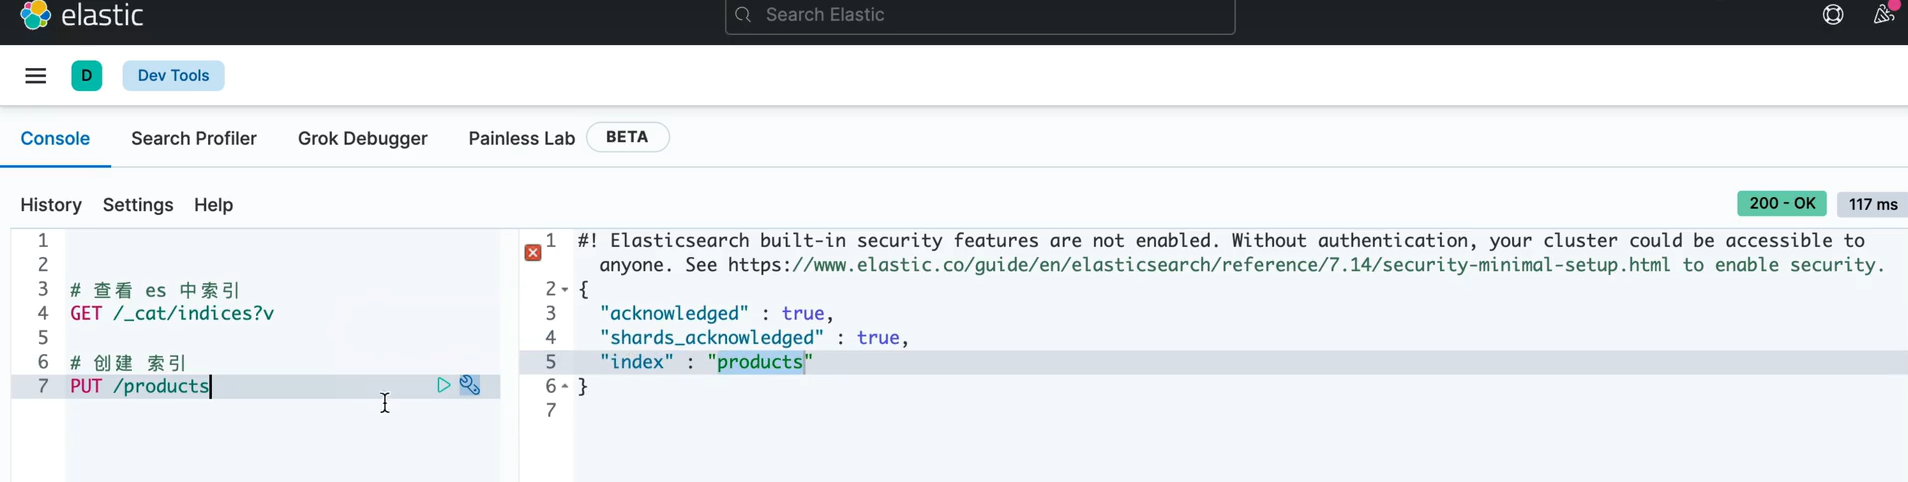This screenshot has width=1908, height=482.
Task: Click the 117 ms response time badge
Action: [x=1873, y=204]
